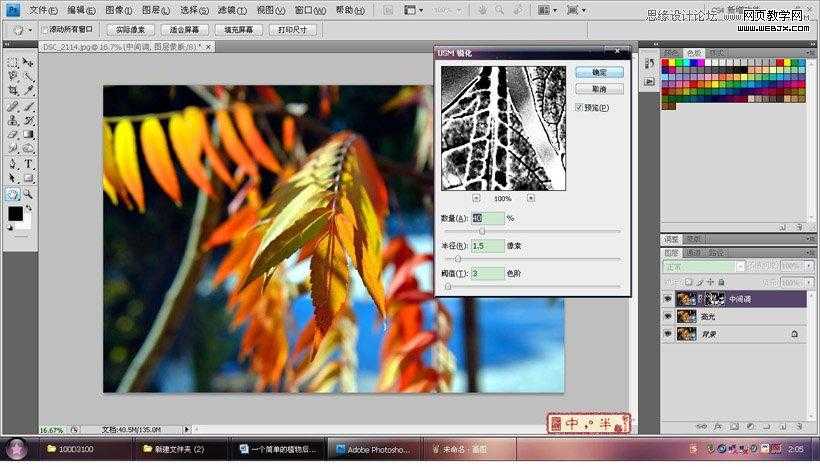
Task: Open the 图层(L) menu
Action: pyautogui.click(x=156, y=10)
